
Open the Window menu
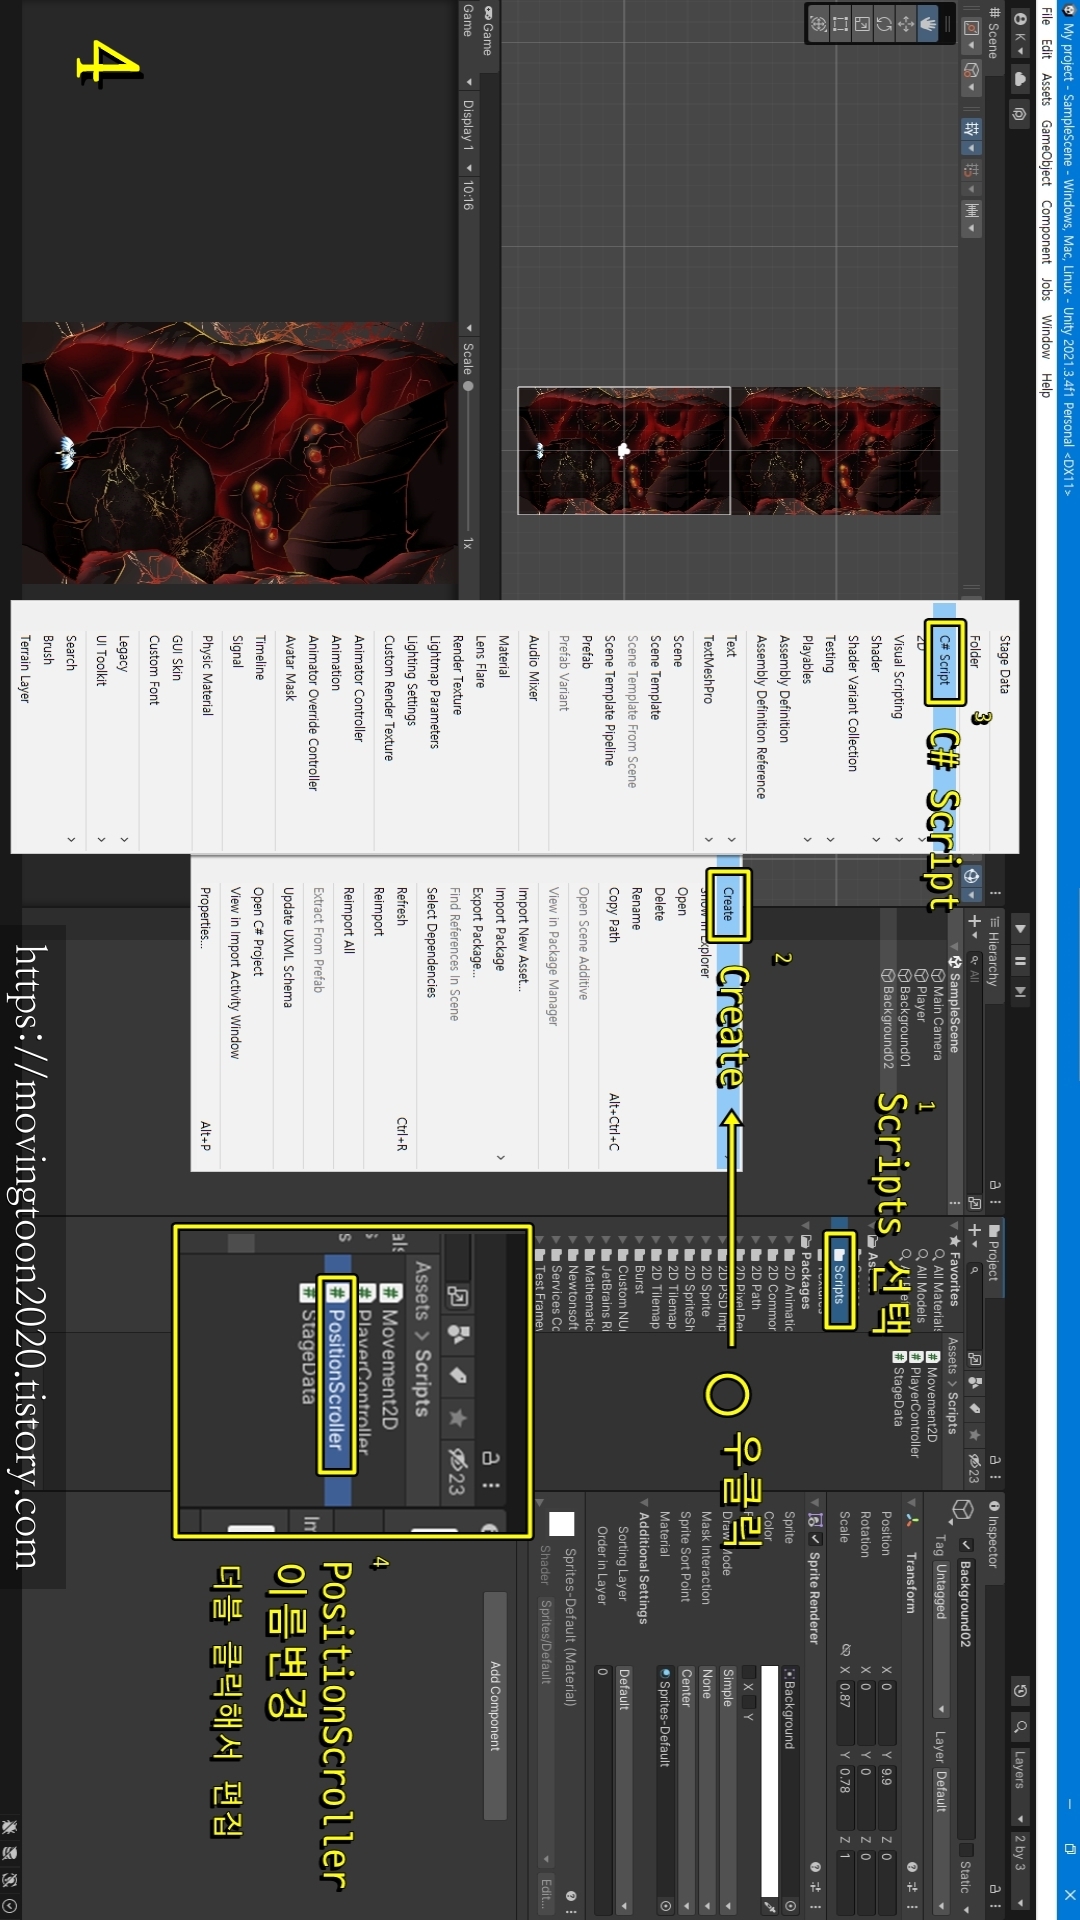1046,336
